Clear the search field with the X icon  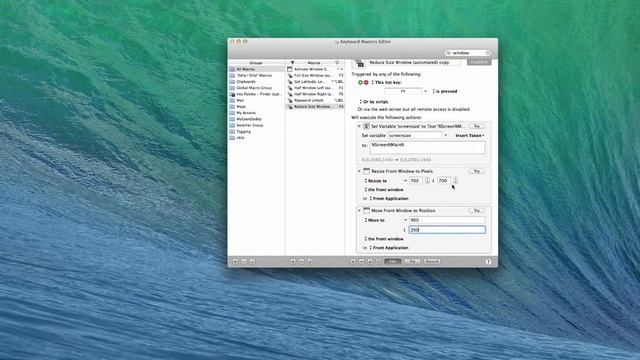click(x=487, y=53)
